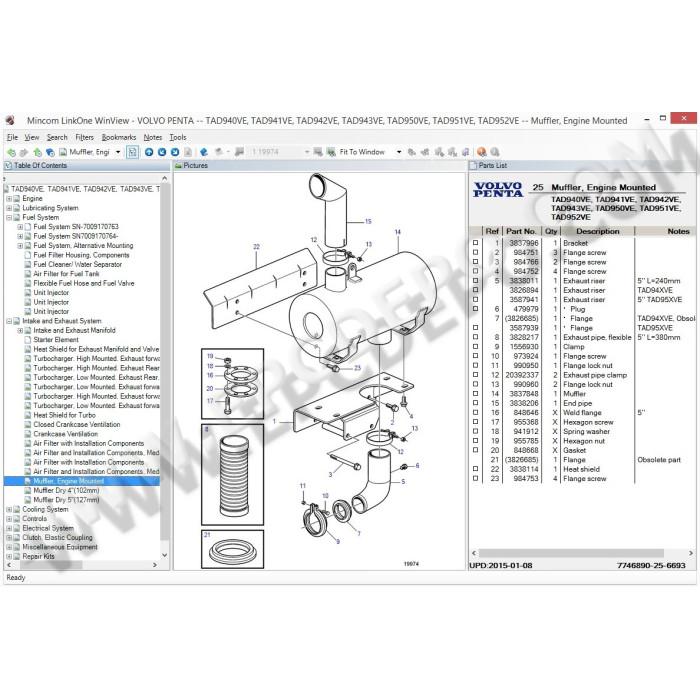
Task: Expand the Lubricating System node
Action: tap(9, 208)
